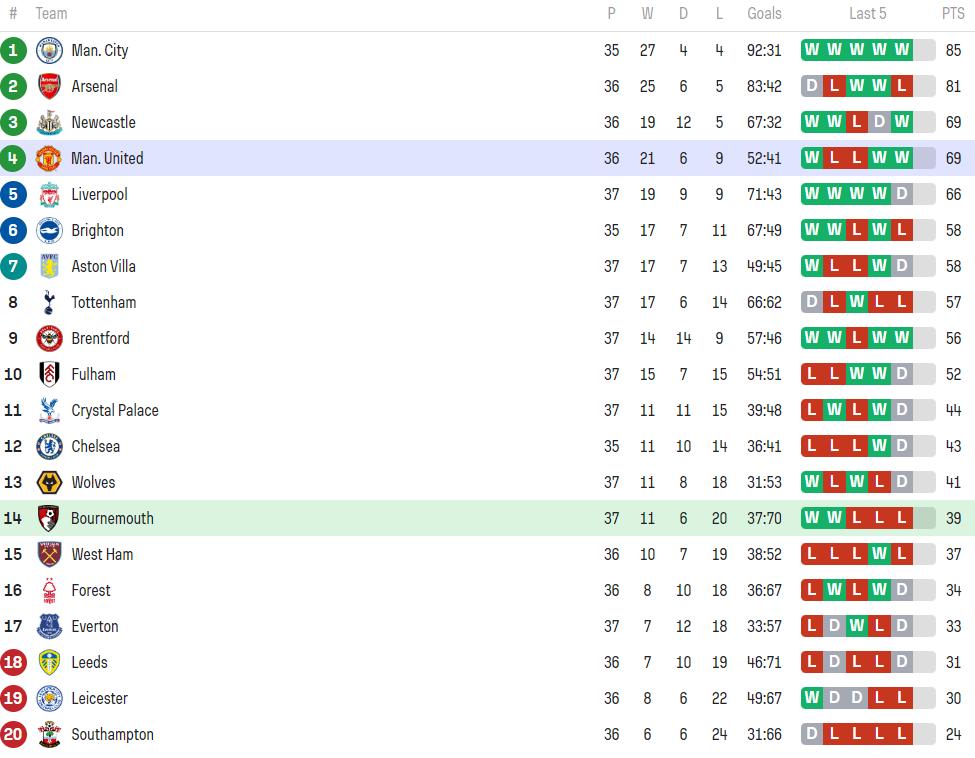Open the Bournemouth team link
This screenshot has width=975, height=758.
pyautogui.click(x=112, y=519)
